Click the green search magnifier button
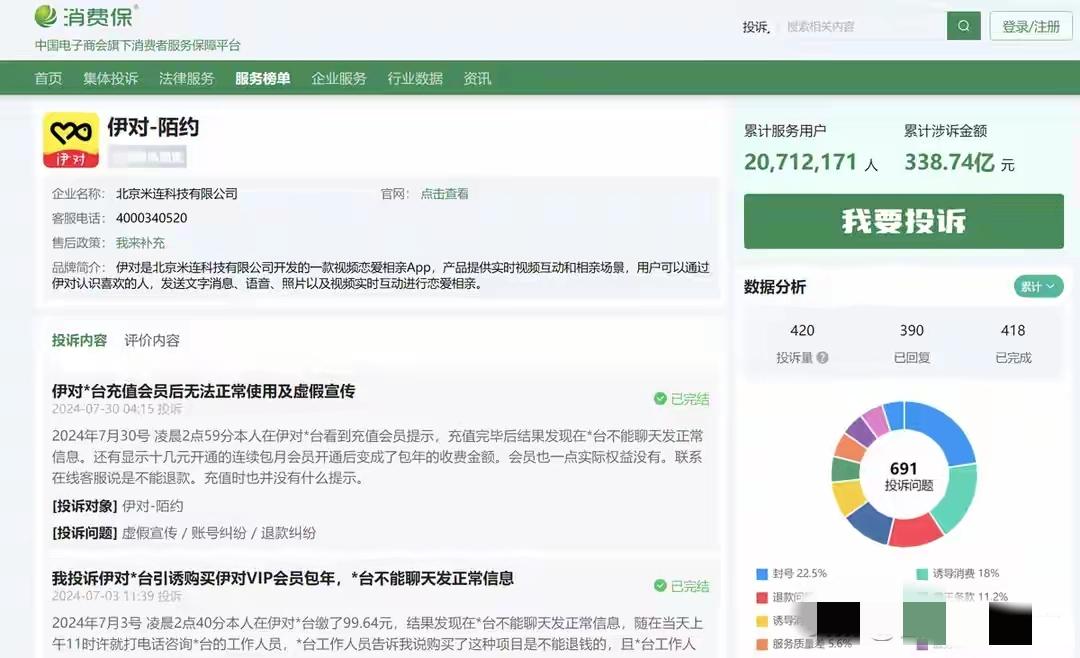Viewport: 1080px width, 658px height. tap(964, 26)
